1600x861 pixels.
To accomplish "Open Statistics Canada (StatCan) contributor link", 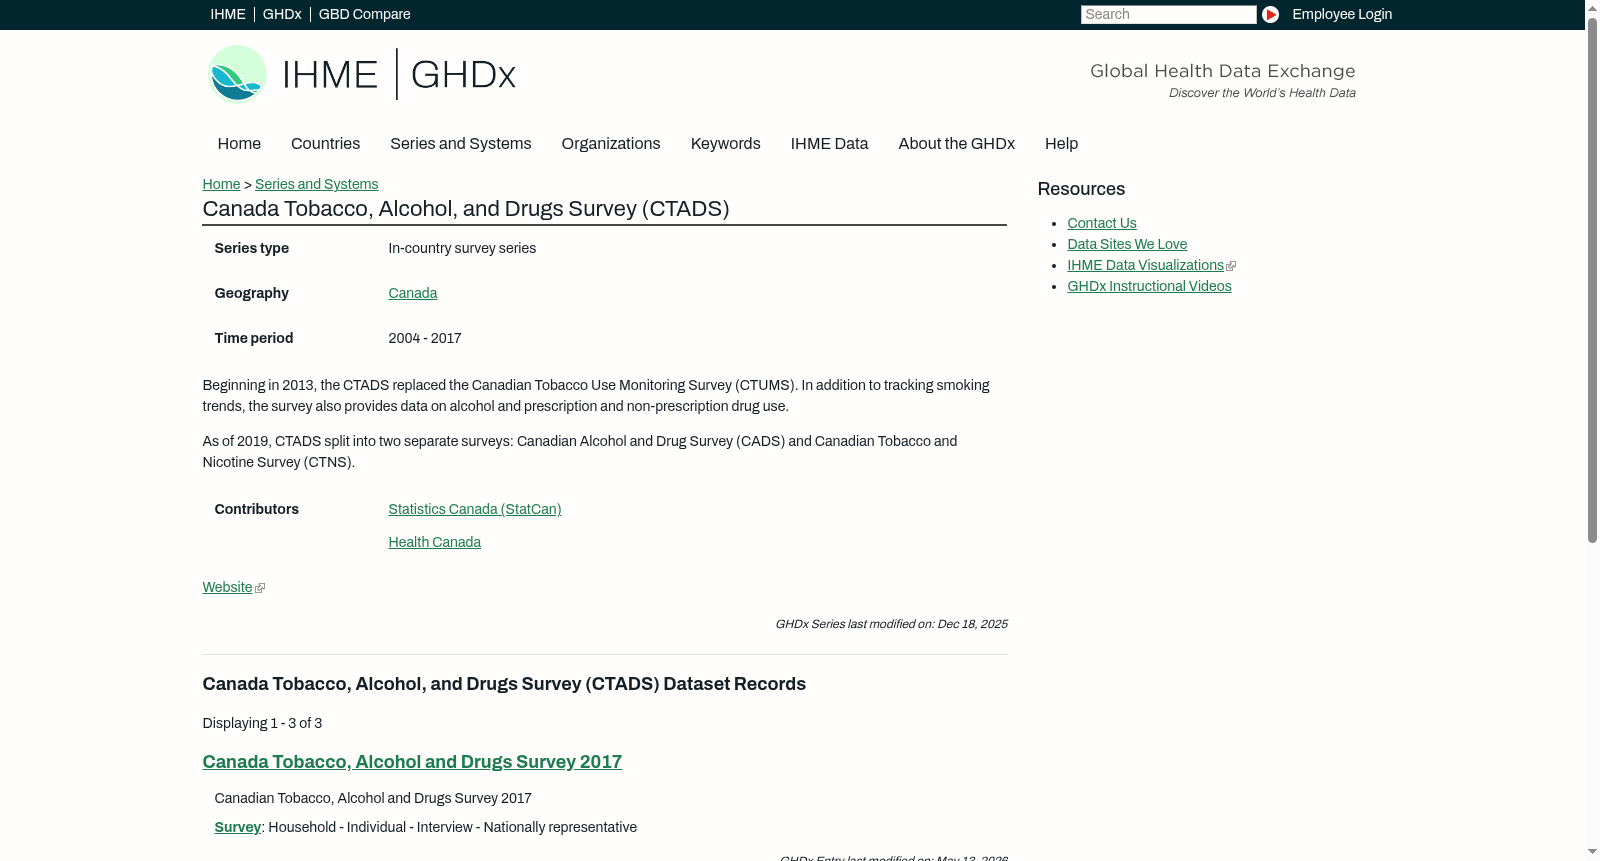I will click(475, 509).
